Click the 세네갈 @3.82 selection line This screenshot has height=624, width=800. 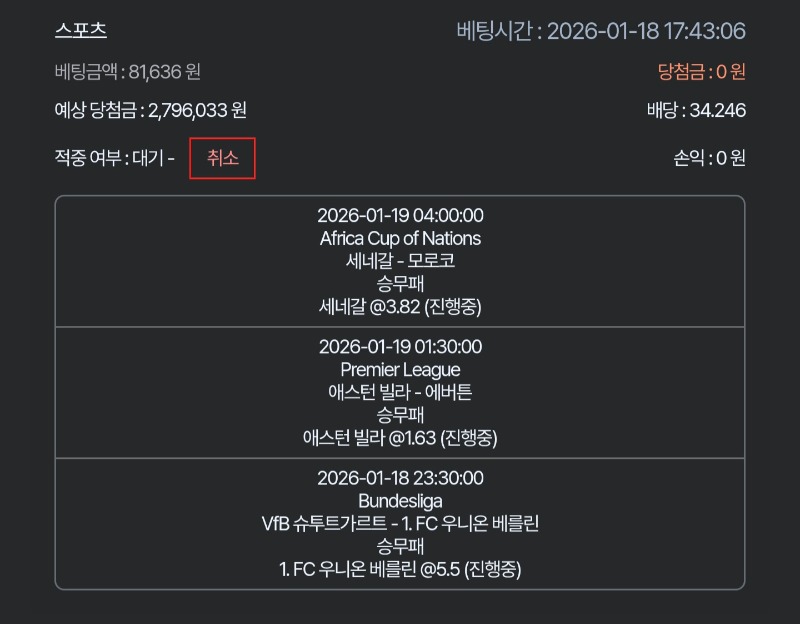pos(400,307)
